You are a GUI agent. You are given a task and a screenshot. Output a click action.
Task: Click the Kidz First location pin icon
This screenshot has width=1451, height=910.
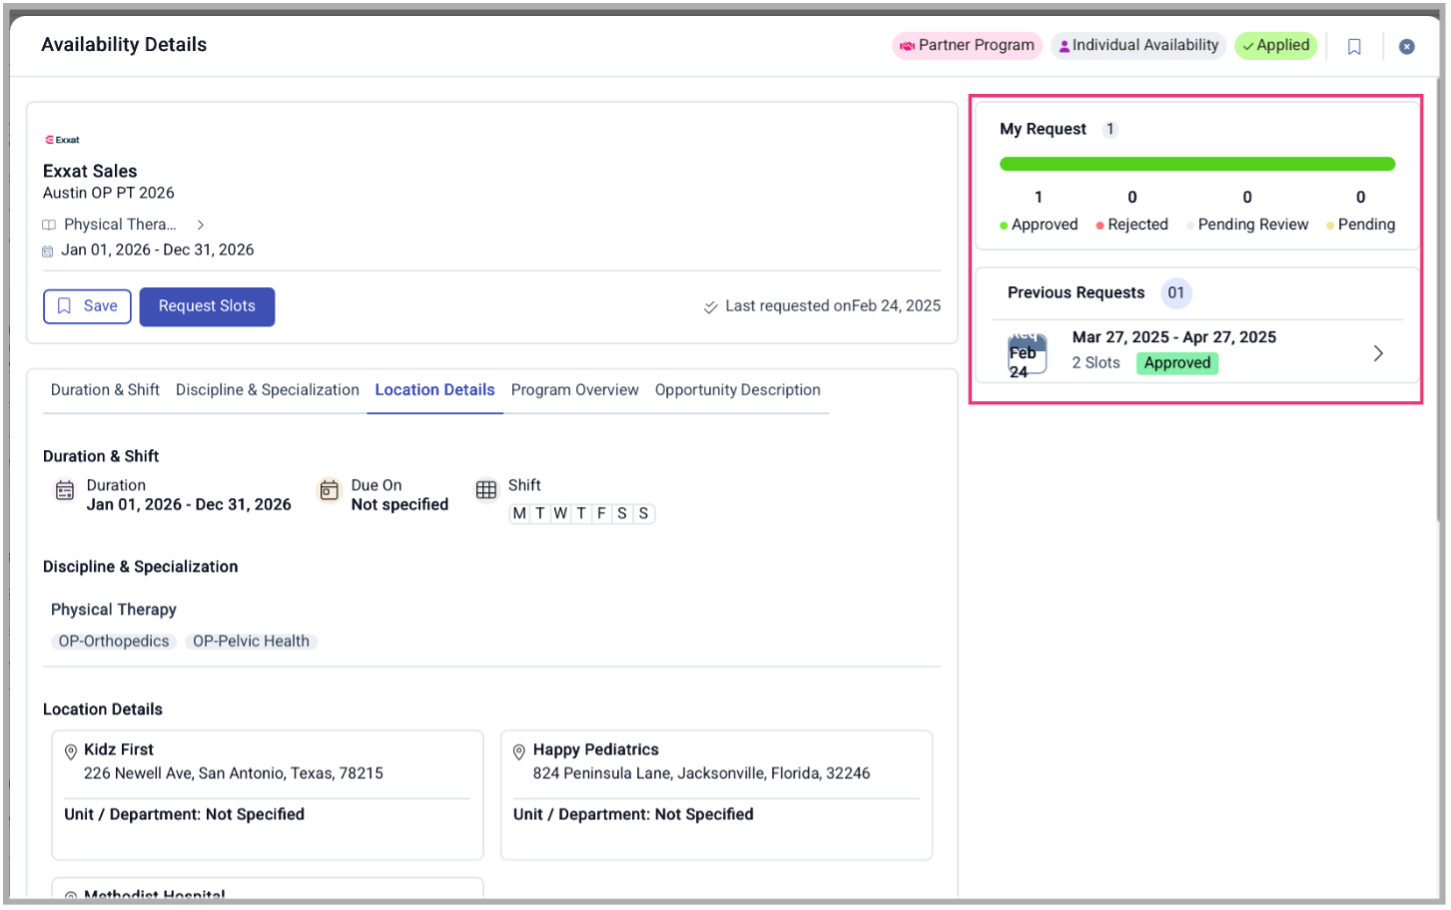coord(71,752)
